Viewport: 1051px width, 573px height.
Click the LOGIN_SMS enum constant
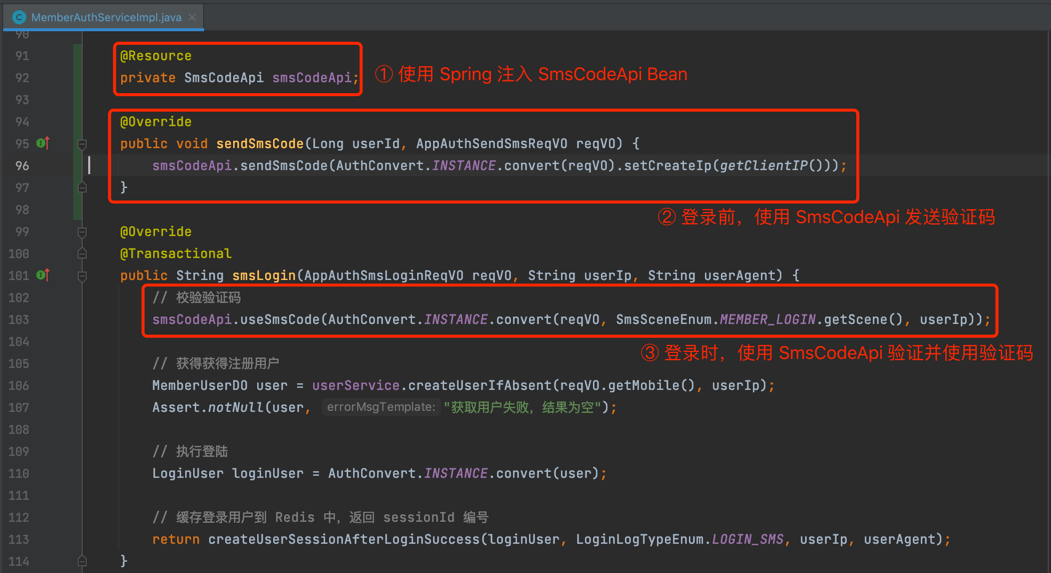point(747,539)
